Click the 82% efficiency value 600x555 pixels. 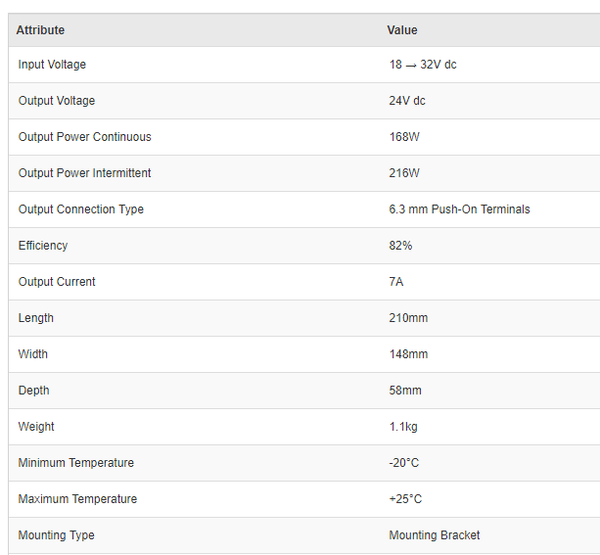point(400,245)
